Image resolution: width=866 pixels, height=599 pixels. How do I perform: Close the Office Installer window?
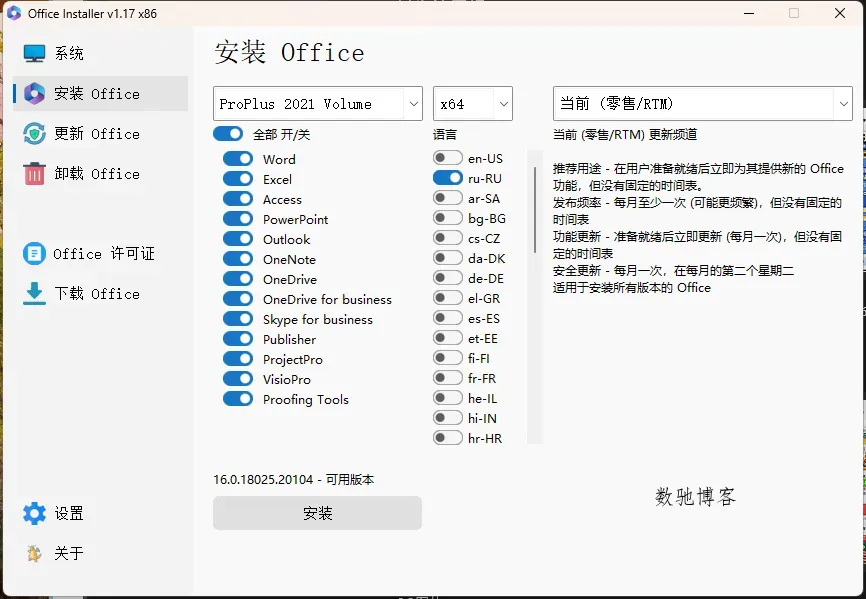[x=840, y=13]
